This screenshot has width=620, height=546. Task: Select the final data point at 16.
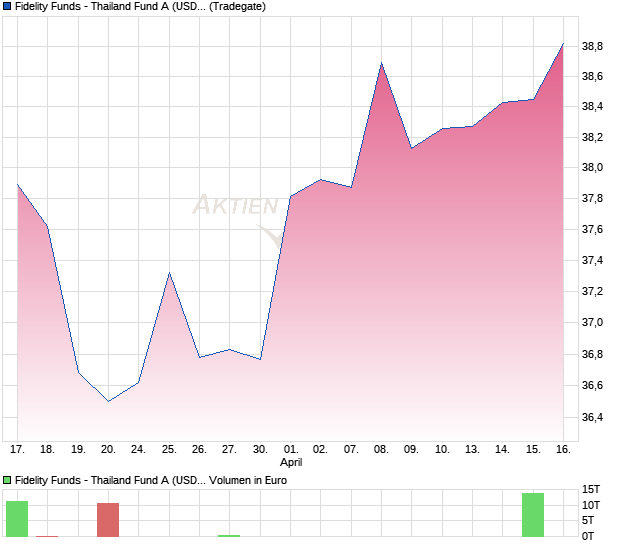(x=563, y=43)
